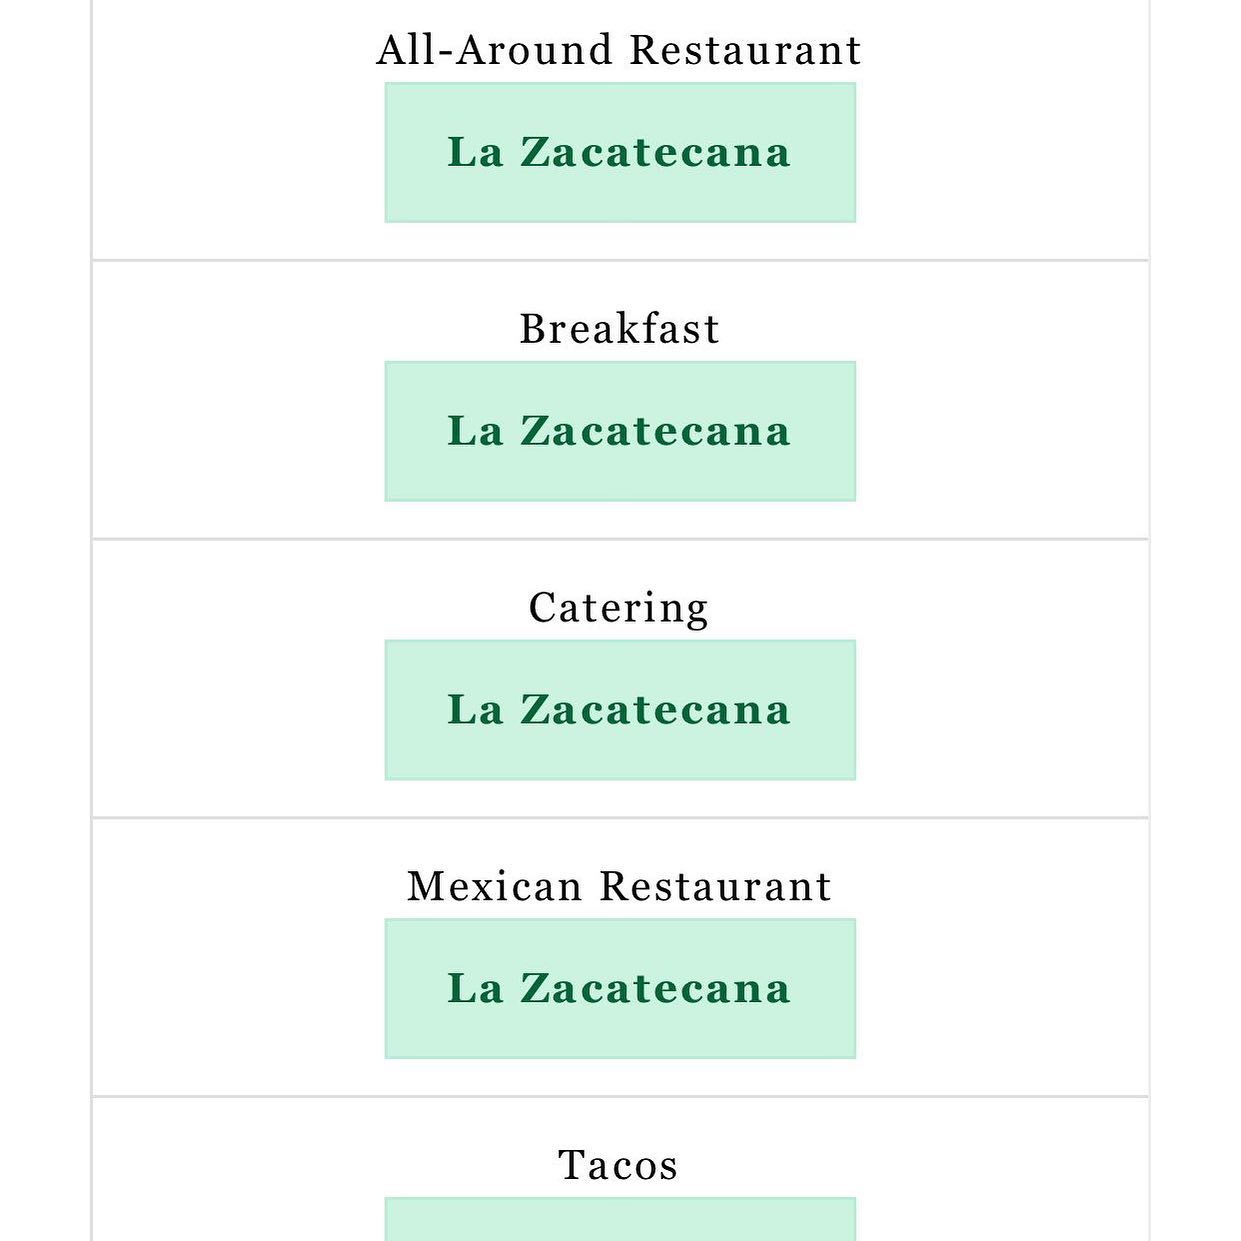This screenshot has height=1241, width=1241.
Task: Click "Zacatecana" text in the Catering winner box
Action: 656,710
